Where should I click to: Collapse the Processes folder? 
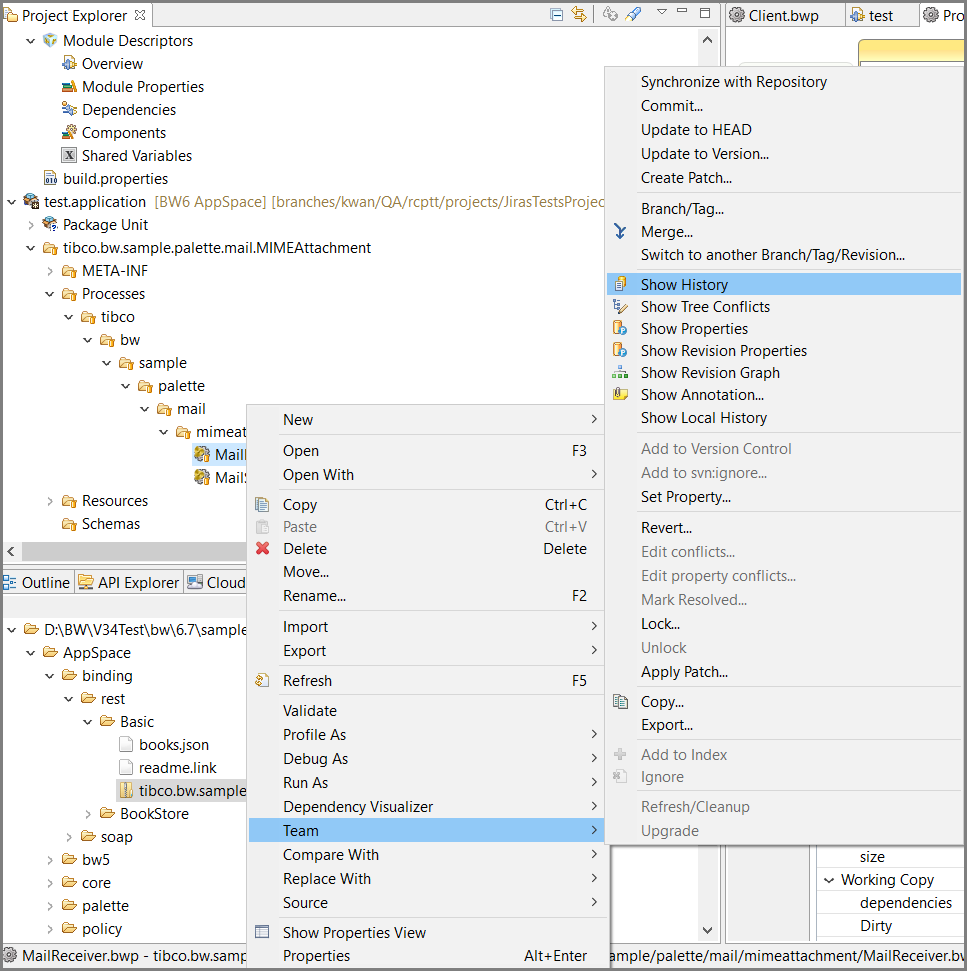pyautogui.click(x=50, y=294)
